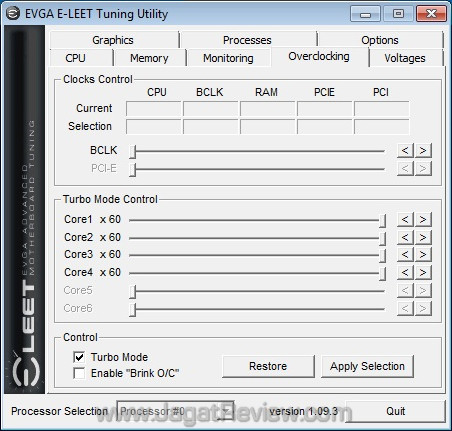Click the Current RAM clock field
Image resolution: width=452 pixels, height=431 pixels.
[x=268, y=109]
